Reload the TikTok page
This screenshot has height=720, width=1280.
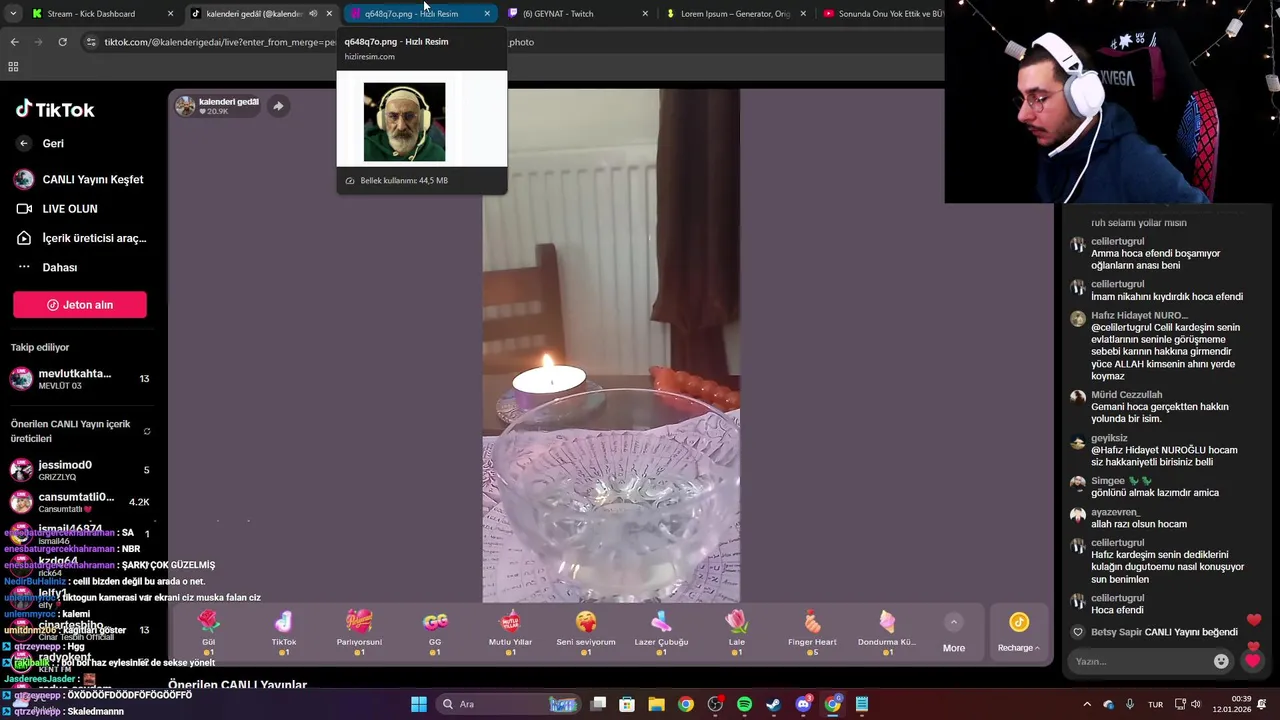(x=62, y=42)
